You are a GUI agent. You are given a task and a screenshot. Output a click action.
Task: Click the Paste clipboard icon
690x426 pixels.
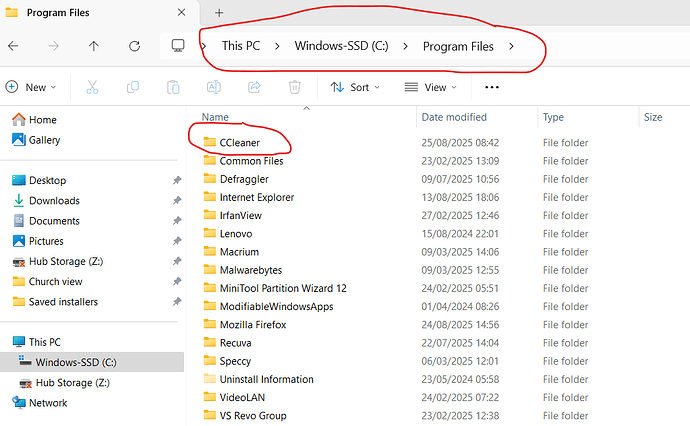(x=173, y=87)
